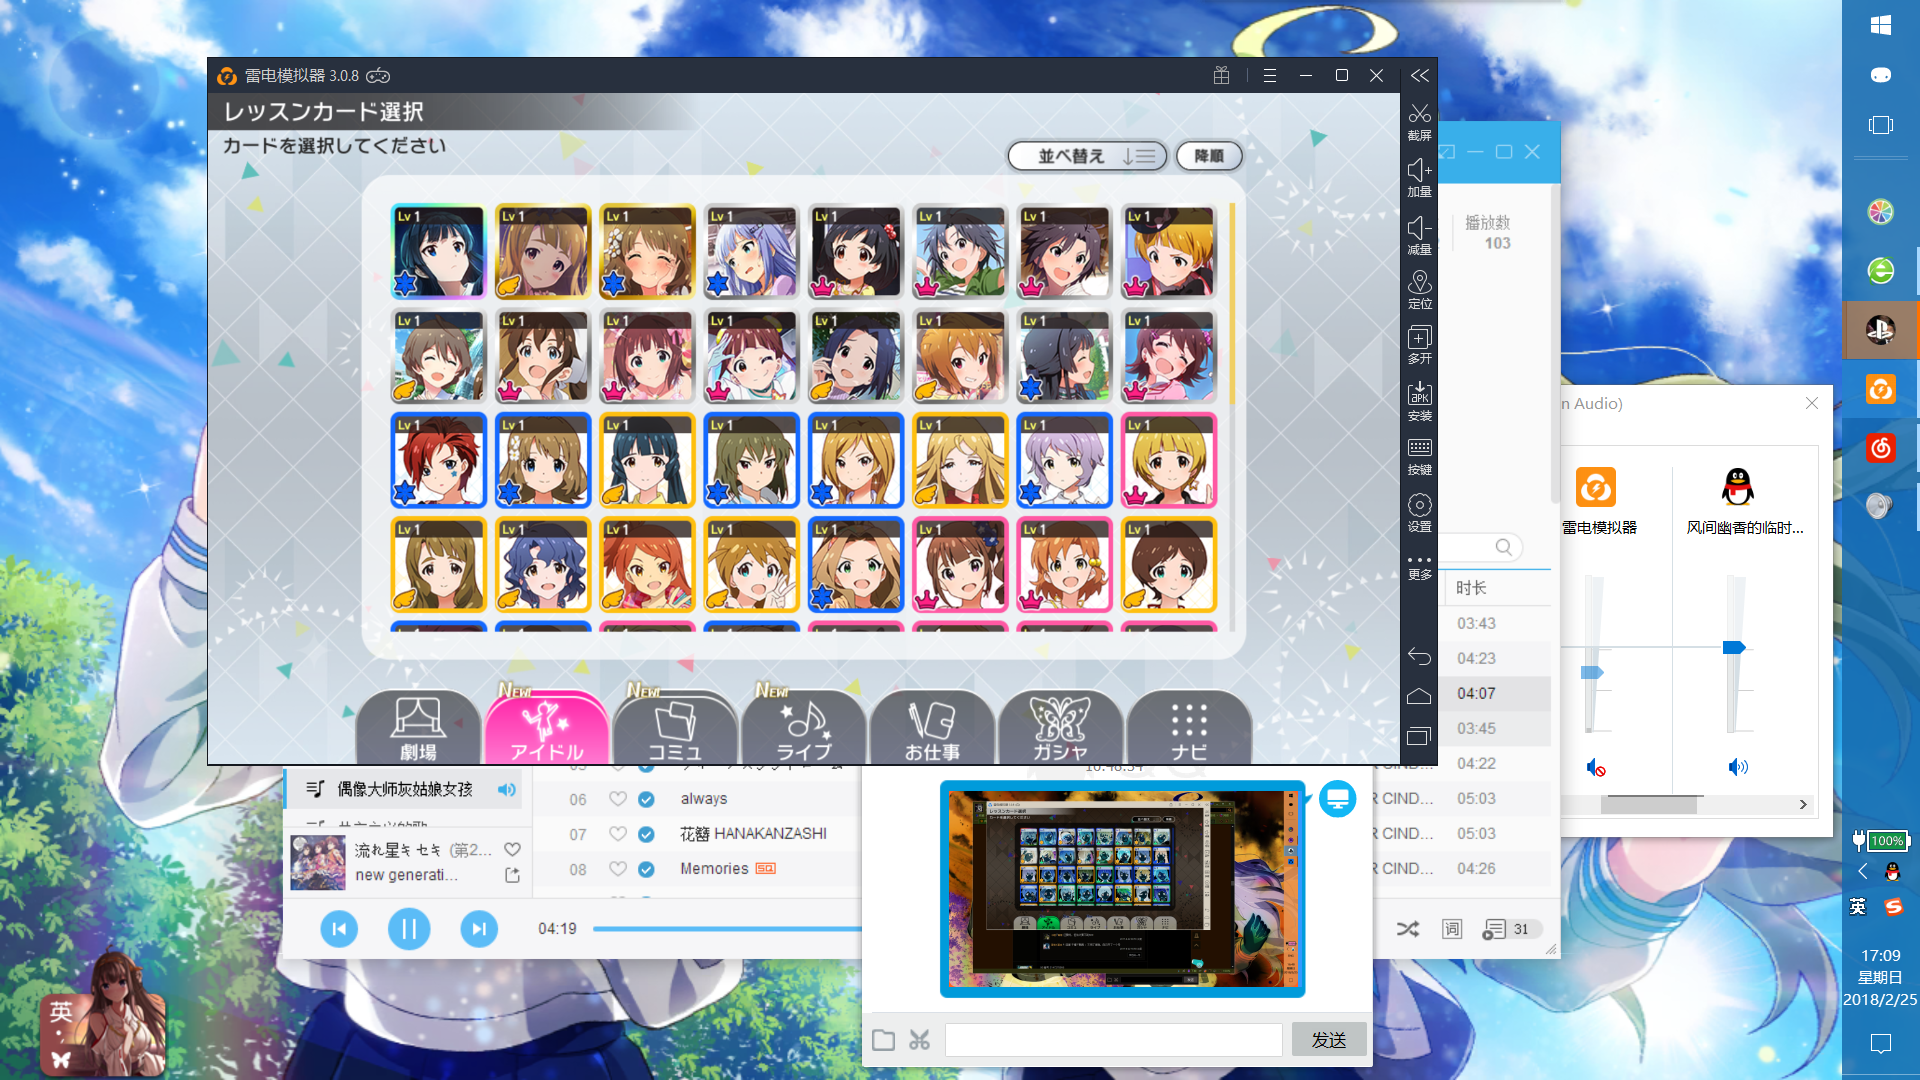Switch to the コミュ commu tab
The height and width of the screenshot is (1080, 1920).
pos(675,728)
